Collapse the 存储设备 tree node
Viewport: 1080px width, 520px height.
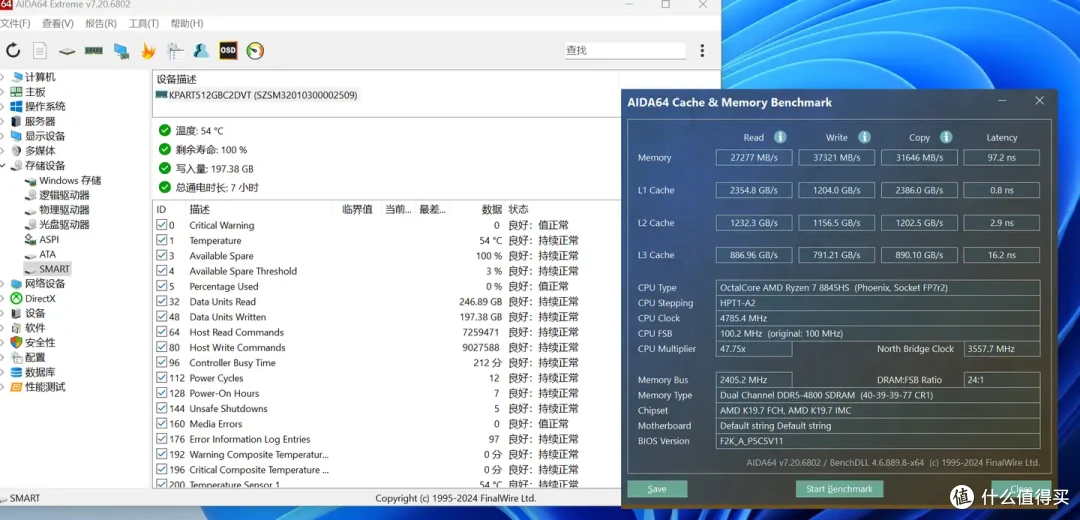tap(3, 166)
